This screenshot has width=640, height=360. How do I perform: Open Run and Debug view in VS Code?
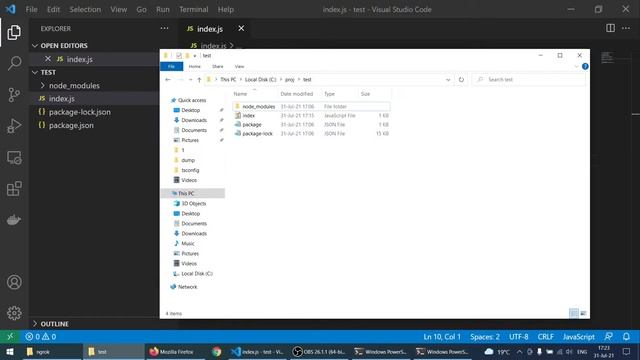pos(14,126)
